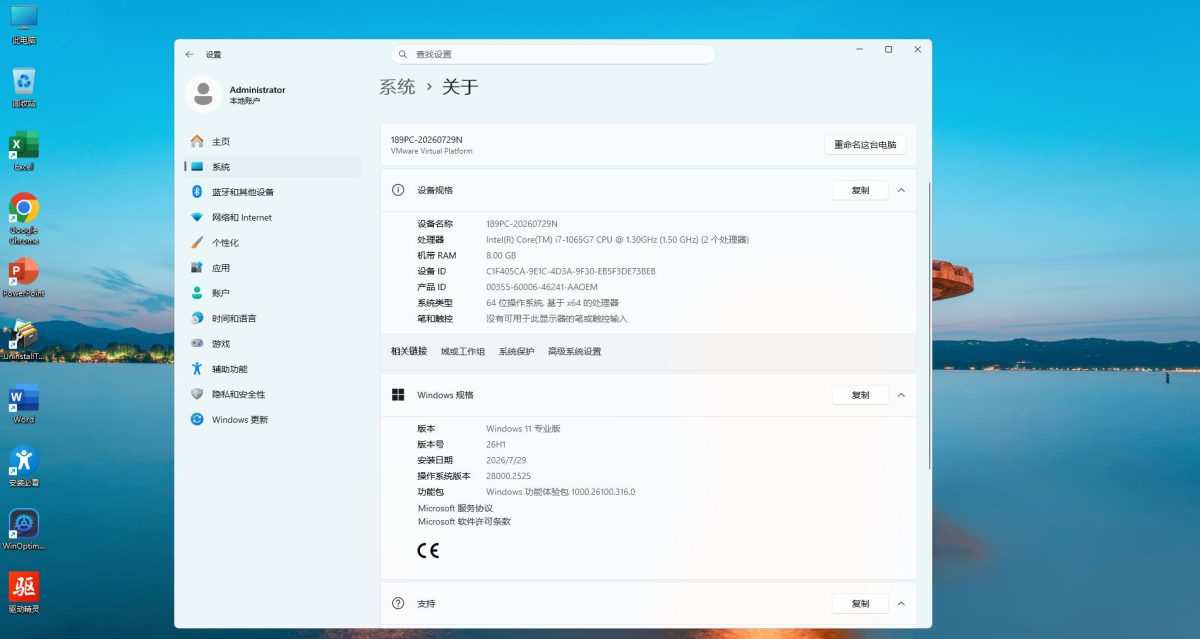Open 辅助功能 settings
This screenshot has width=1200, height=639.
pyautogui.click(x=273, y=369)
